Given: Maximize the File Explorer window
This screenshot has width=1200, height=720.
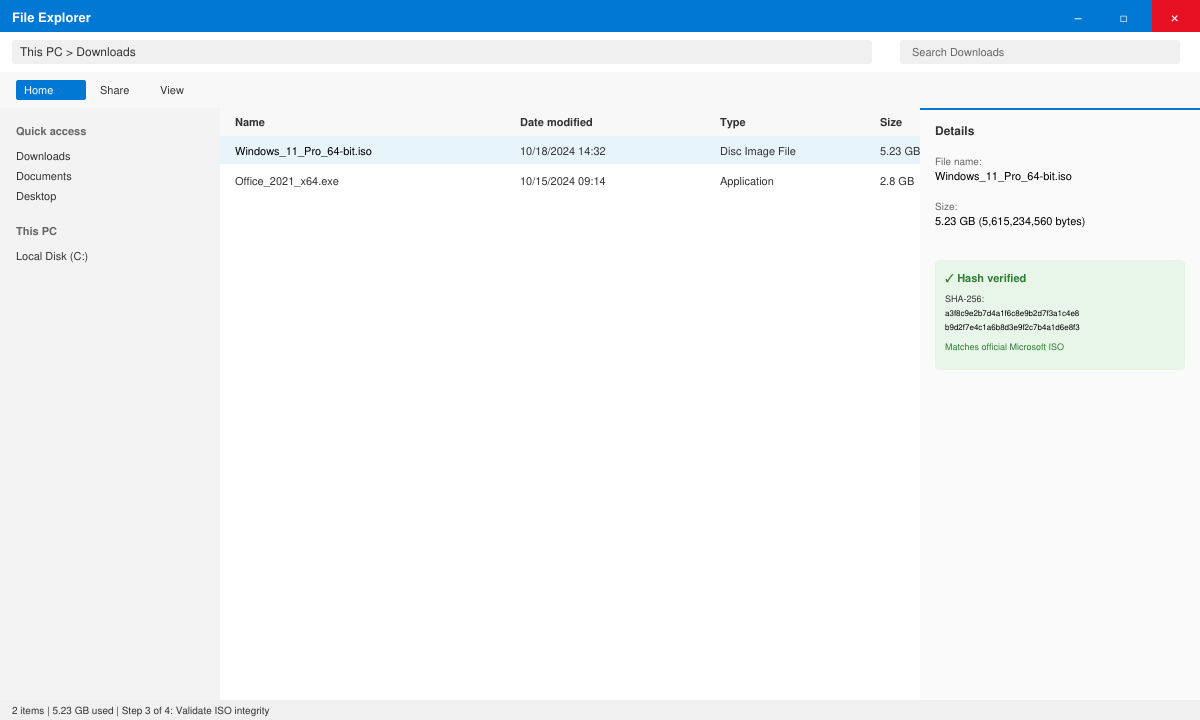Looking at the screenshot, I should click(1123, 17).
